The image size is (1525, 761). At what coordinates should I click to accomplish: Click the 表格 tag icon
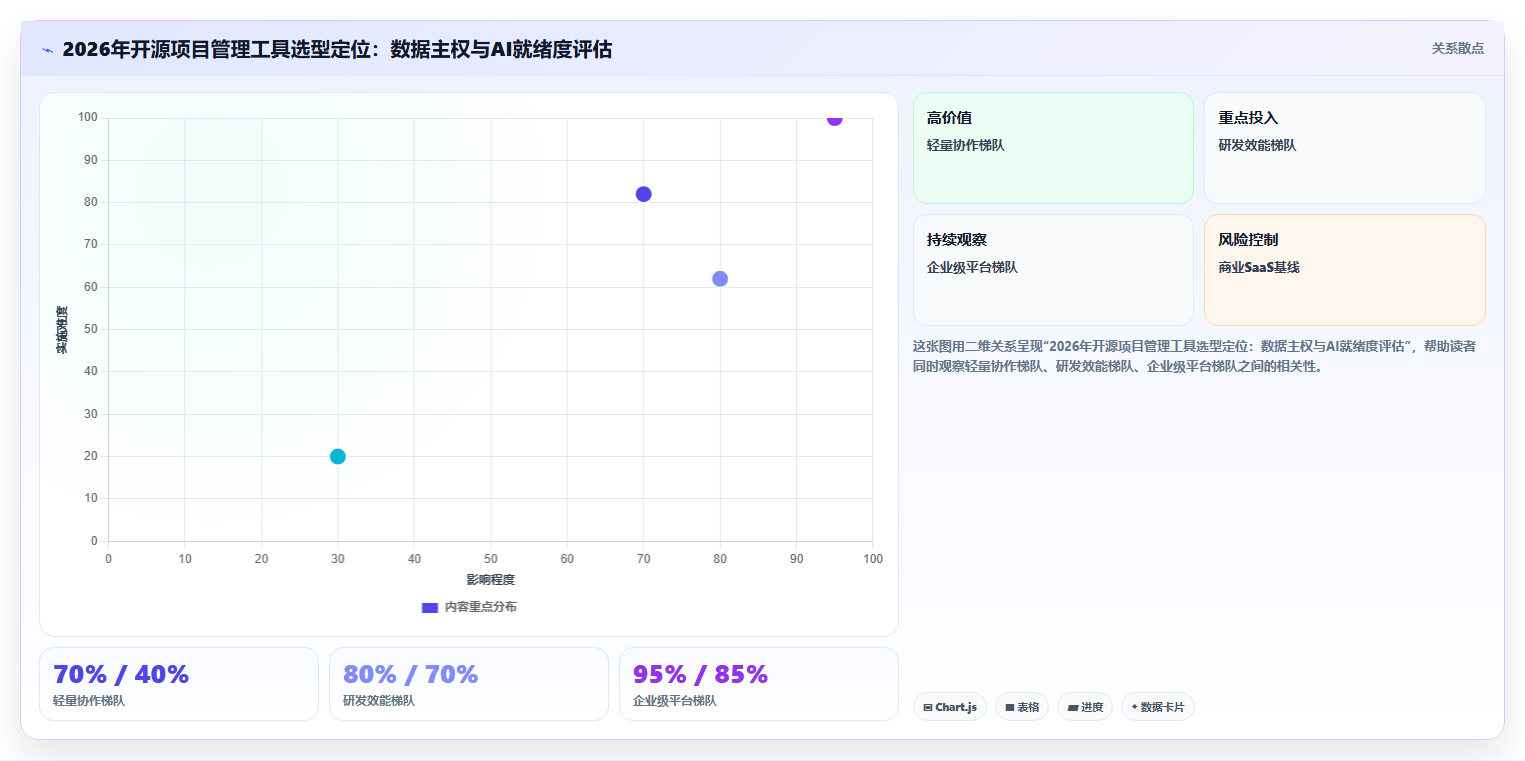tap(1010, 707)
